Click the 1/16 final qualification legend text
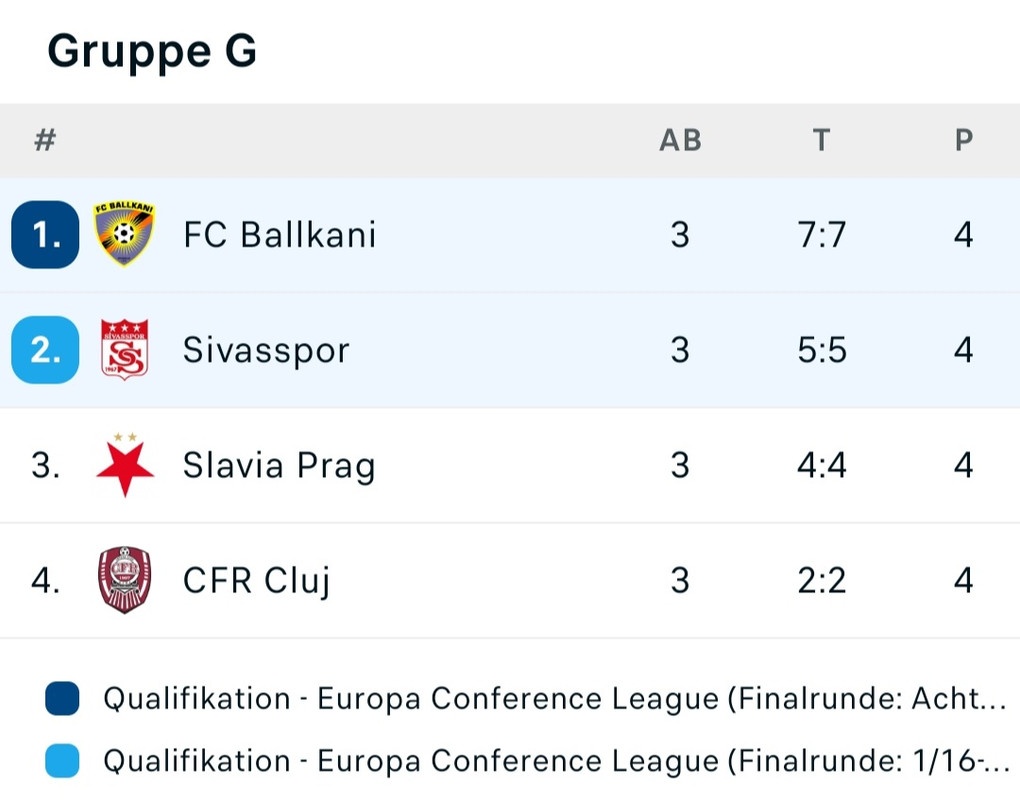 (555, 761)
